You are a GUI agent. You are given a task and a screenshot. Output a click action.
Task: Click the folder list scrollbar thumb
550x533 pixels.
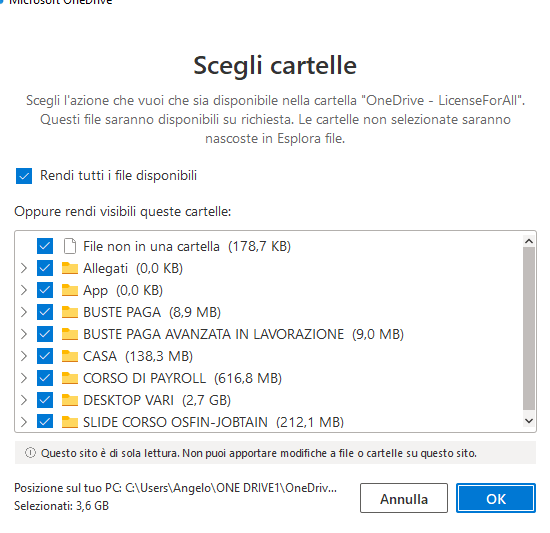tap(529, 329)
